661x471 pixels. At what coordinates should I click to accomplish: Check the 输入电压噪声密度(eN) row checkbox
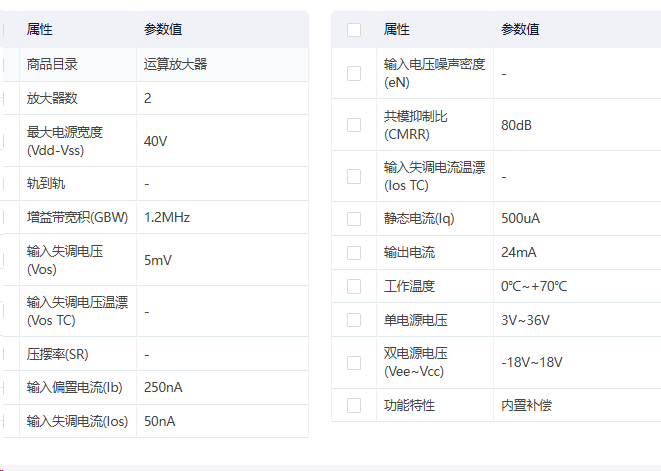[x=354, y=73]
